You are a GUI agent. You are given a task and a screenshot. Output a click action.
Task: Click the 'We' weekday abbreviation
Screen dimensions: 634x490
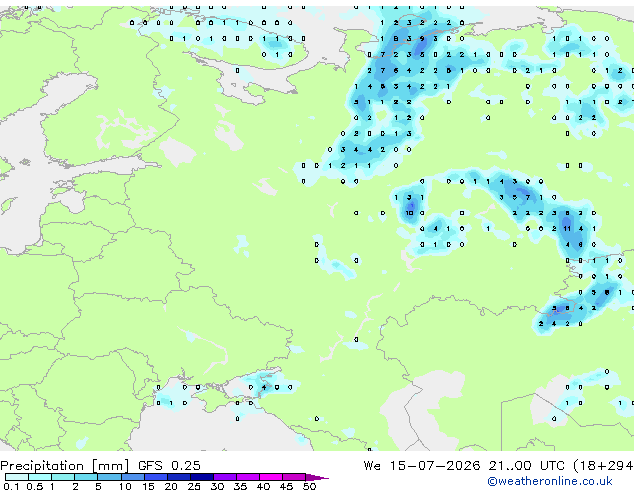coord(372,466)
